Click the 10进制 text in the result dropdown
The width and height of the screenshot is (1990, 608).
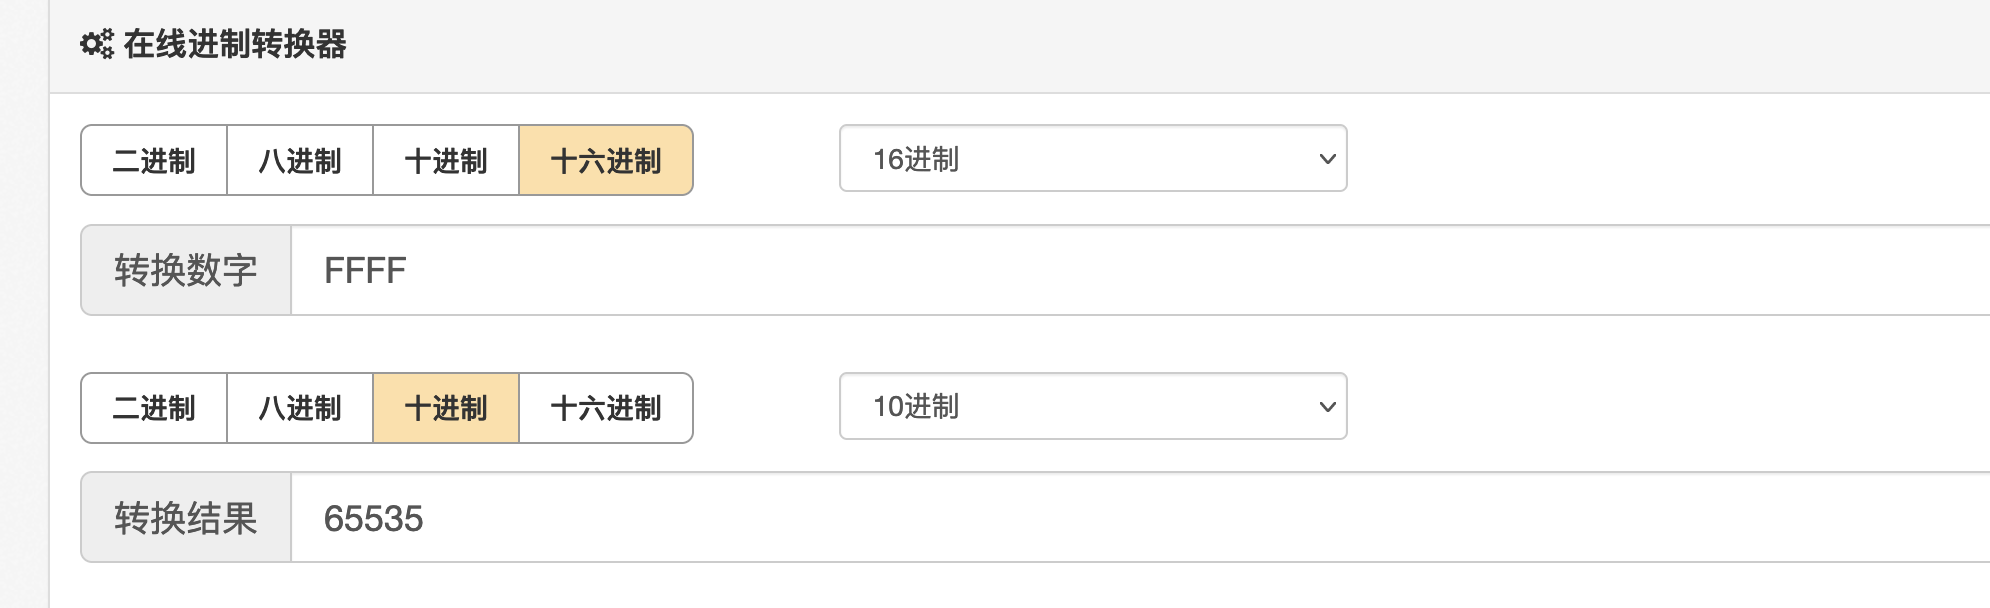click(916, 407)
